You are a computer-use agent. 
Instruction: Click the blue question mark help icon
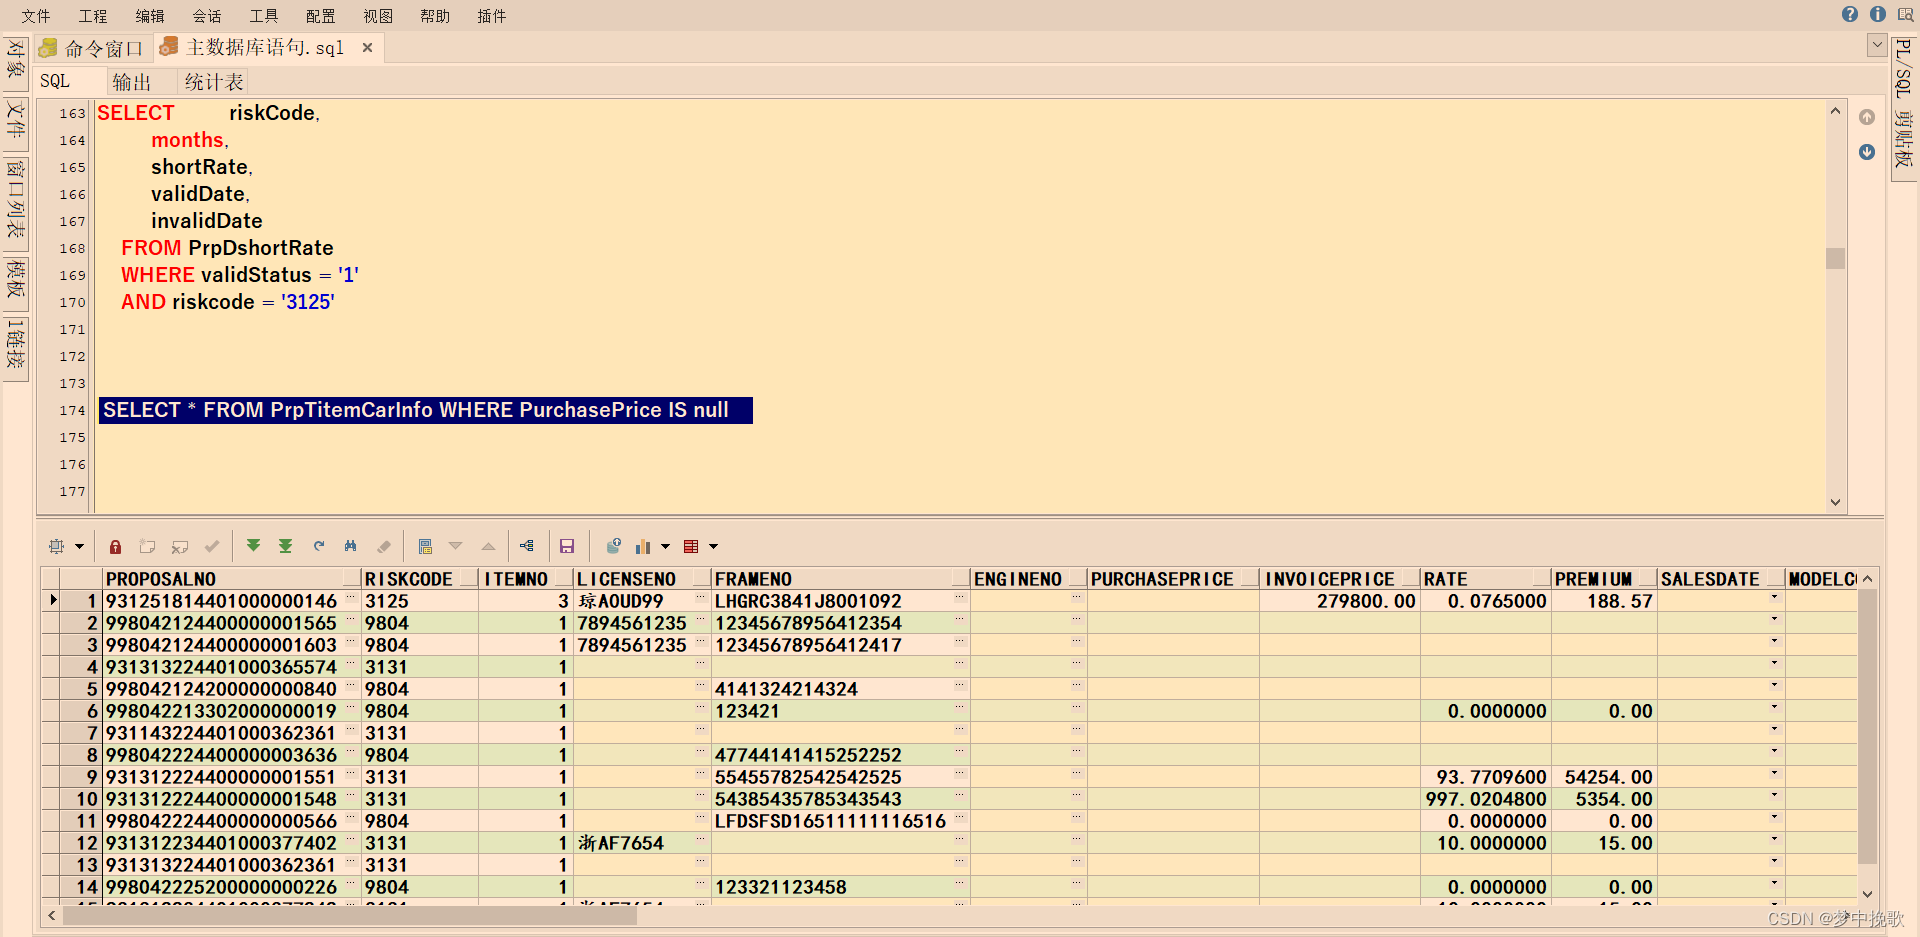pos(1850,14)
